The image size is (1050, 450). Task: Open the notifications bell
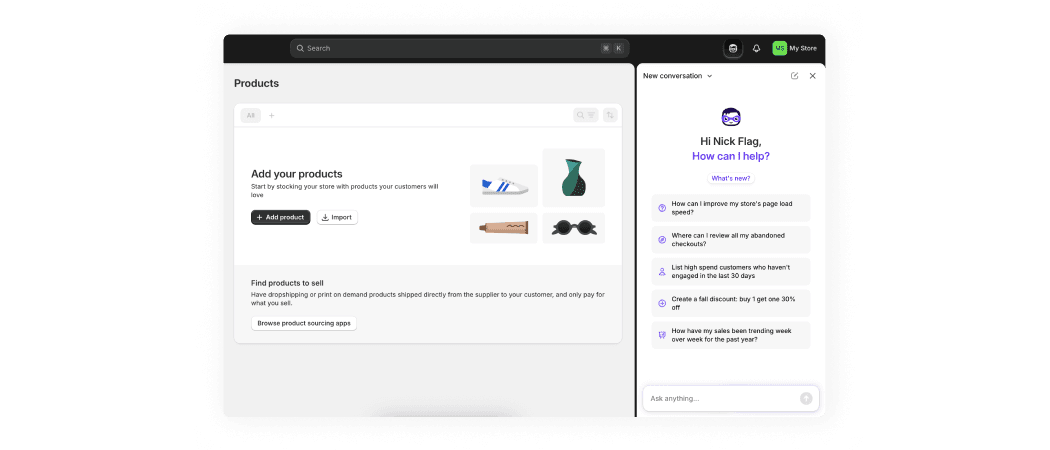[757, 48]
